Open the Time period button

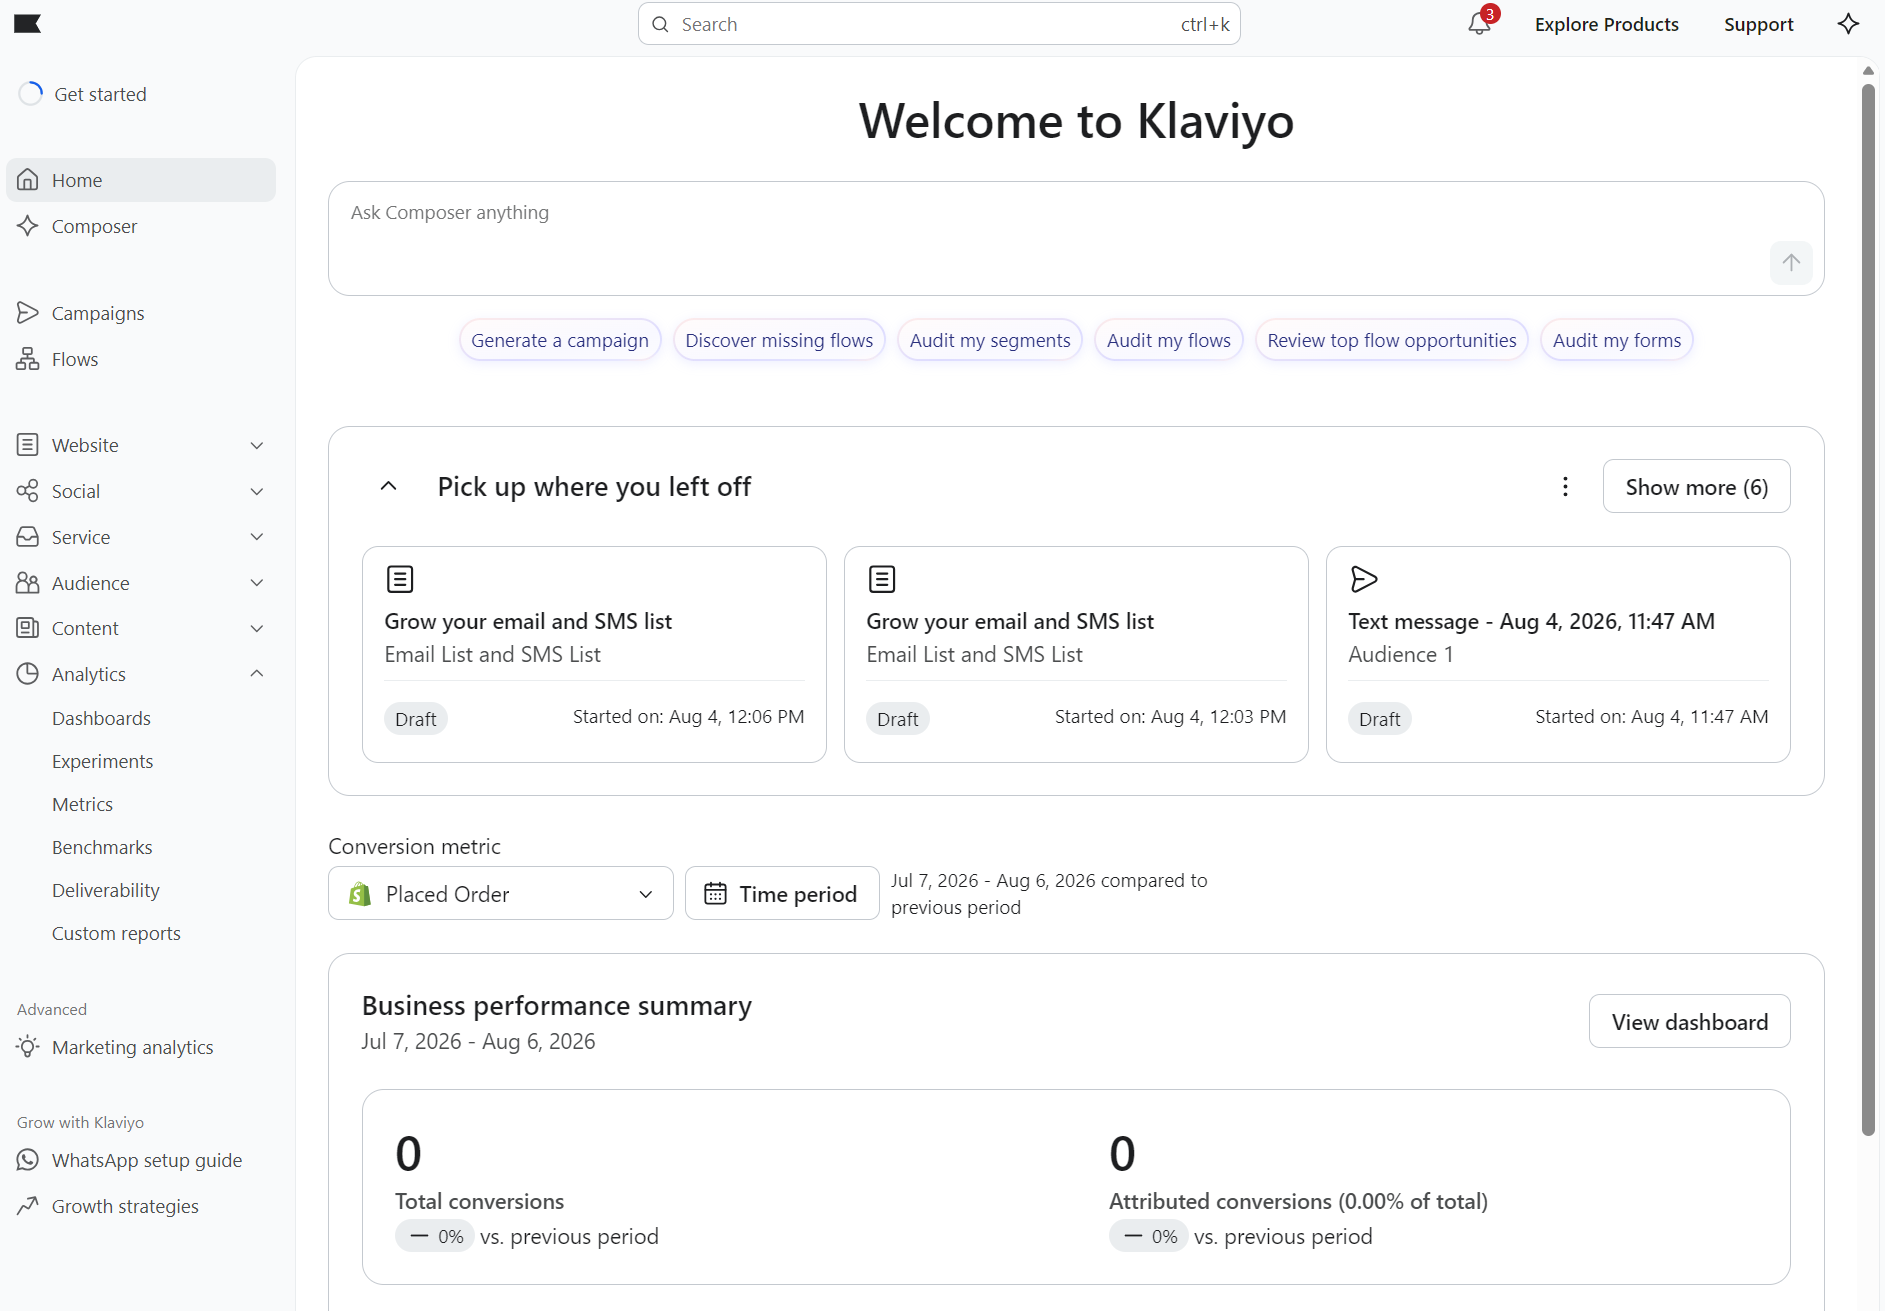782,893
